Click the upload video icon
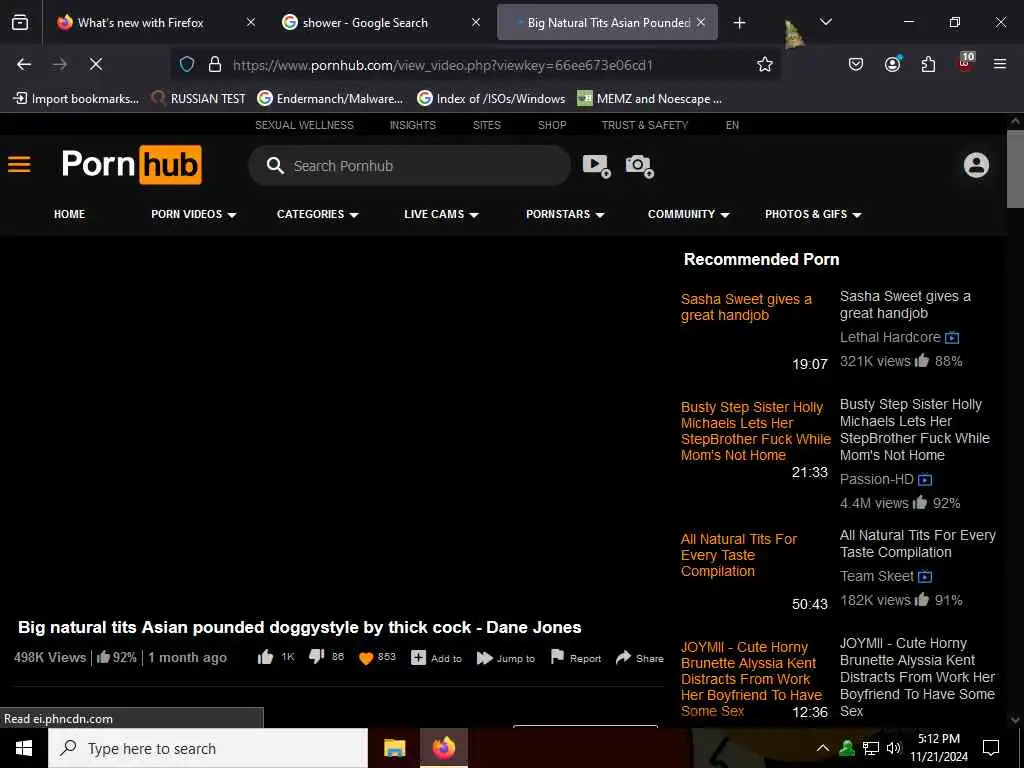Screen dimensions: 1024x768 (x=596, y=166)
